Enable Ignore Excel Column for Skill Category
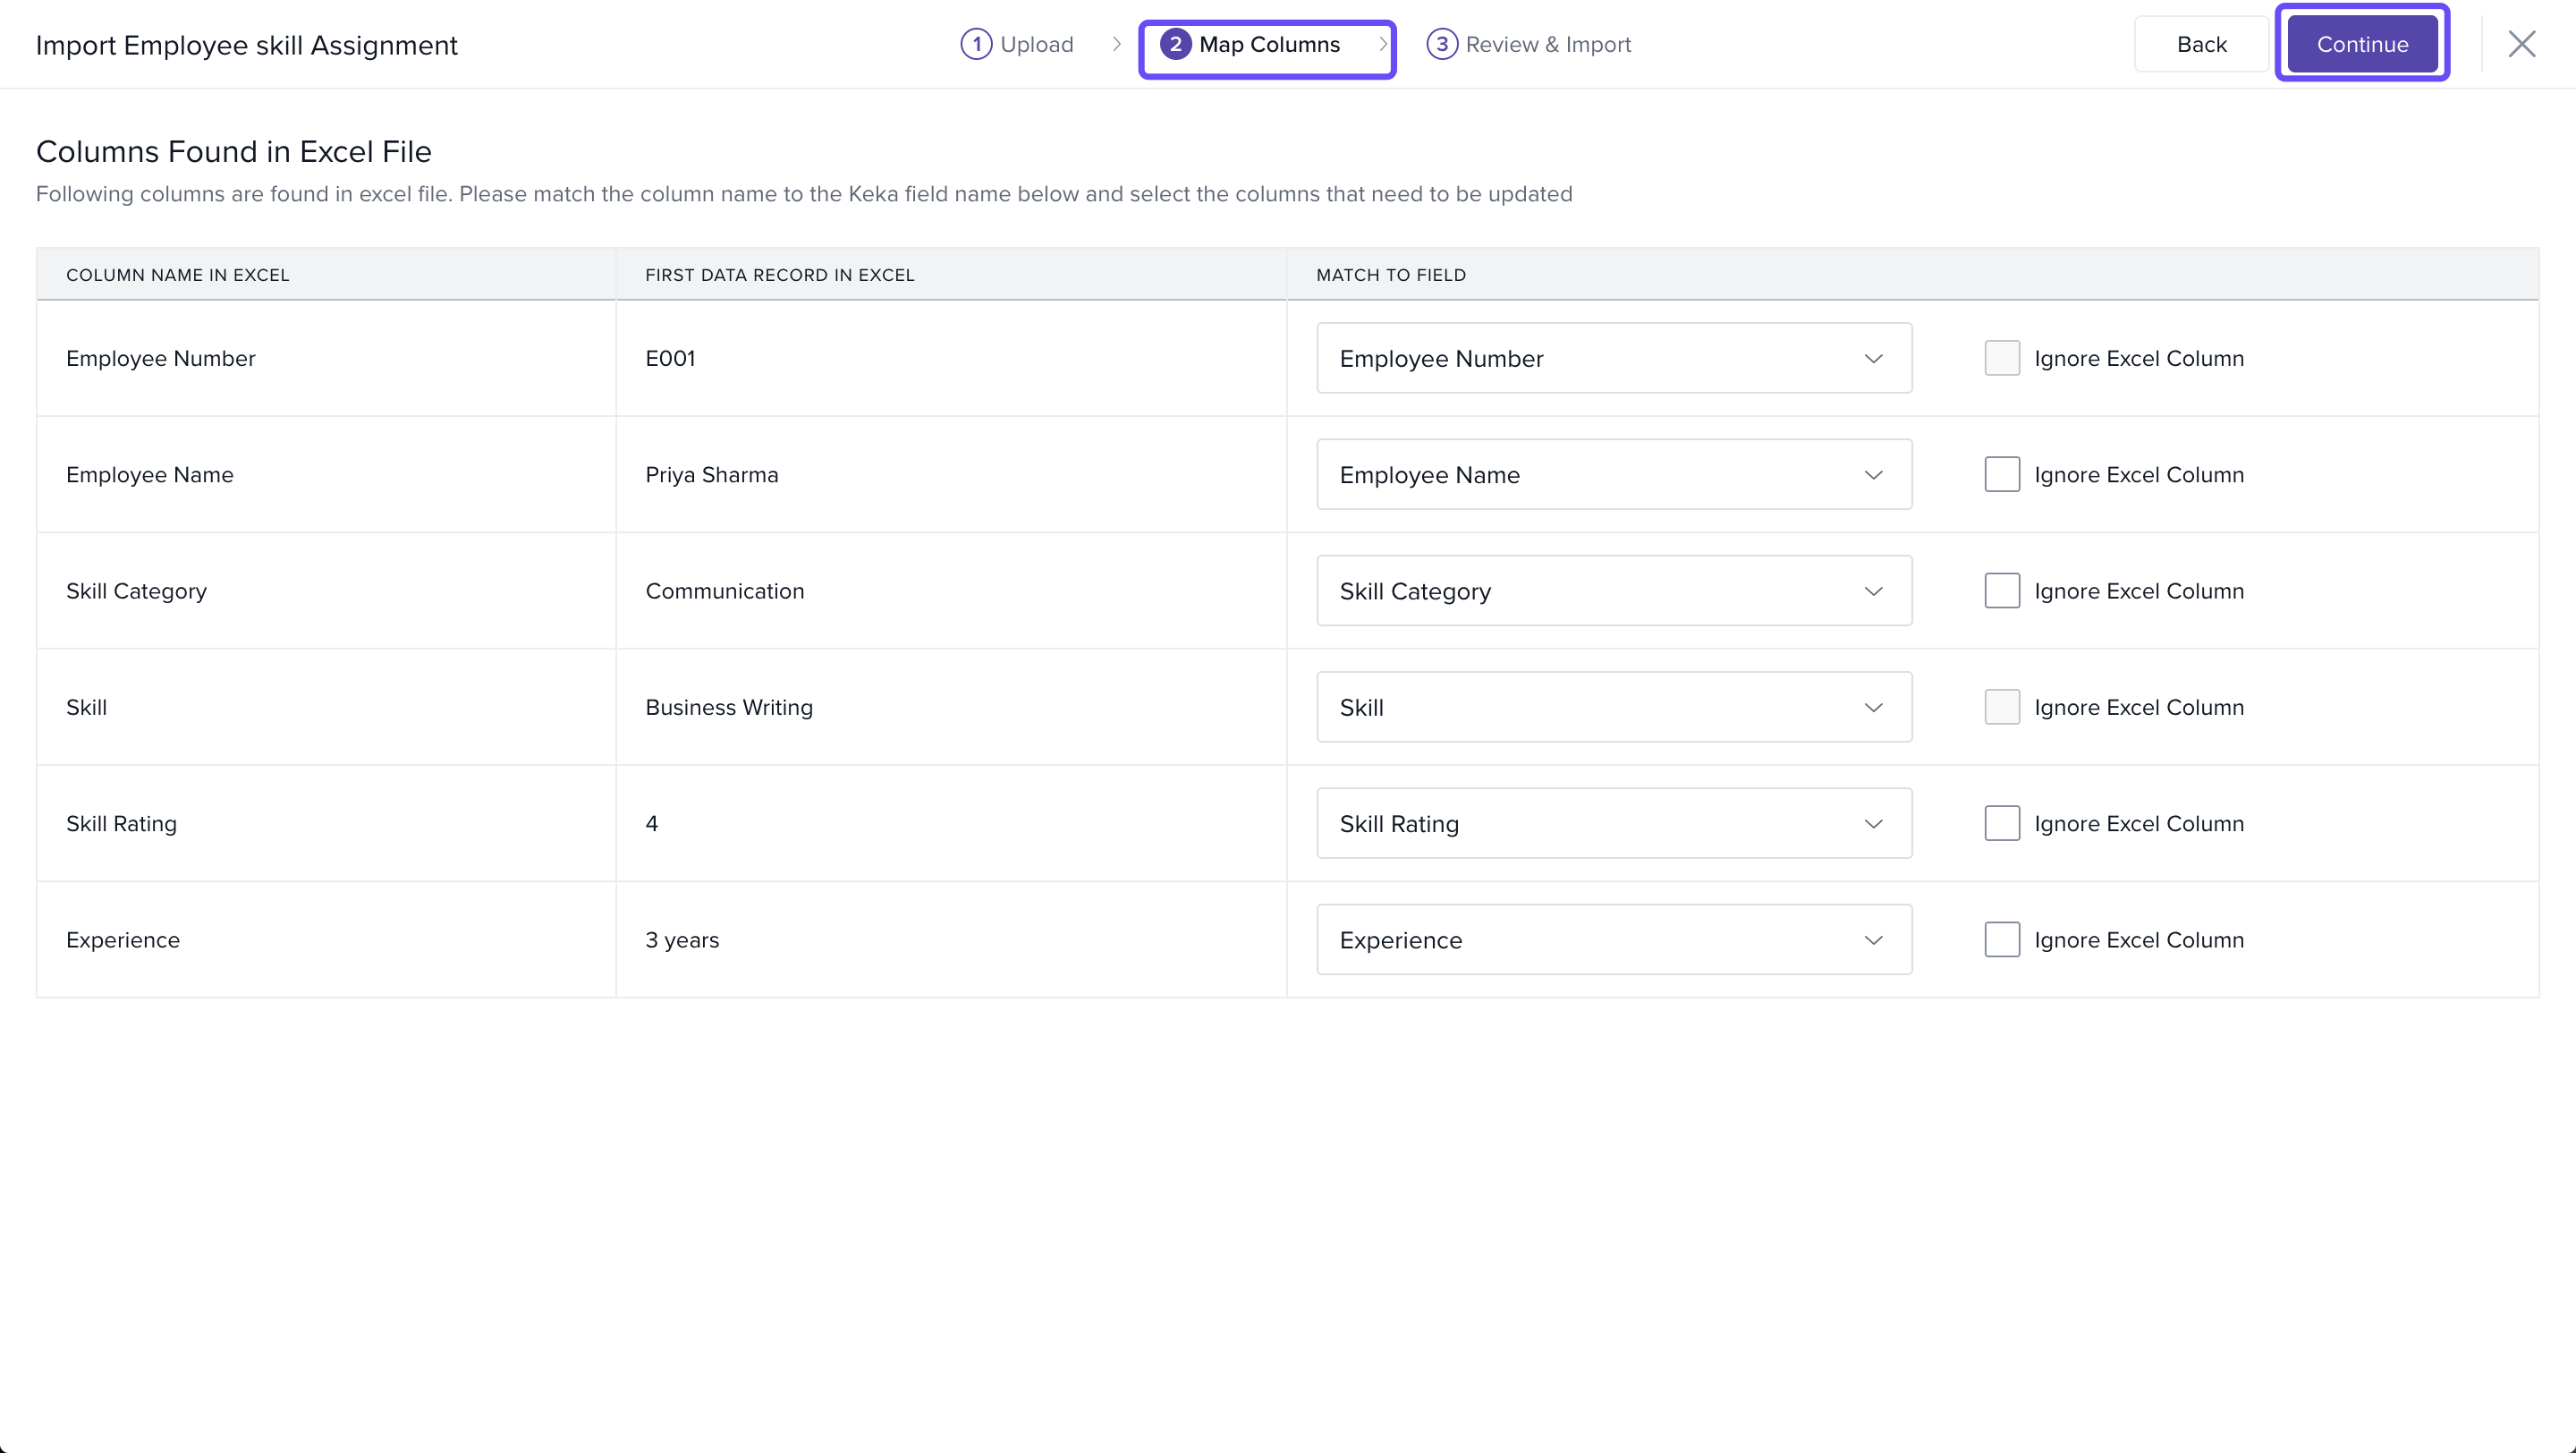The image size is (2576, 1453). coord(2001,591)
